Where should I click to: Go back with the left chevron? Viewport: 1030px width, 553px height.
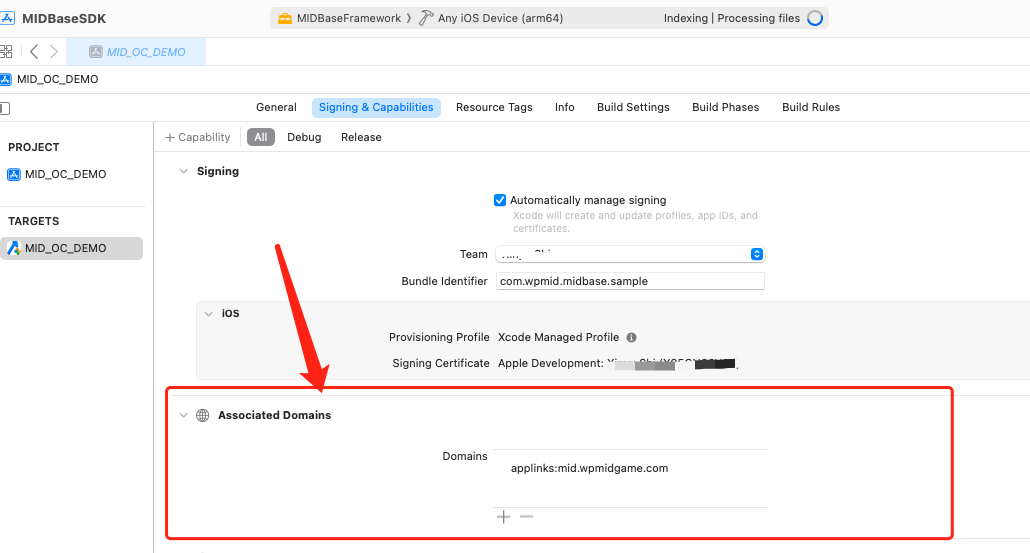coord(34,51)
